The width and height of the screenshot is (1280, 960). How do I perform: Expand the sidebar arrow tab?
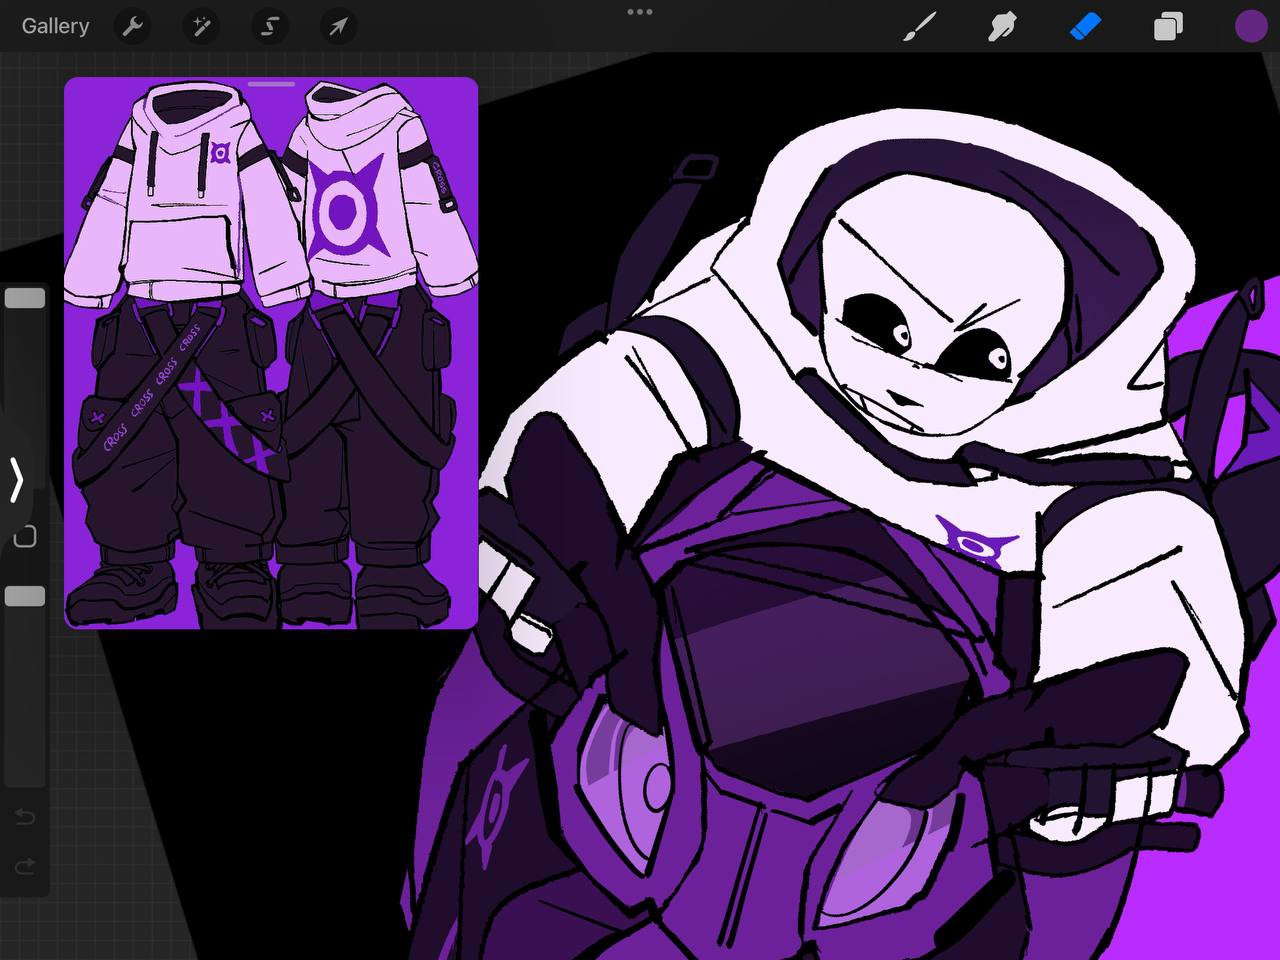click(x=15, y=479)
